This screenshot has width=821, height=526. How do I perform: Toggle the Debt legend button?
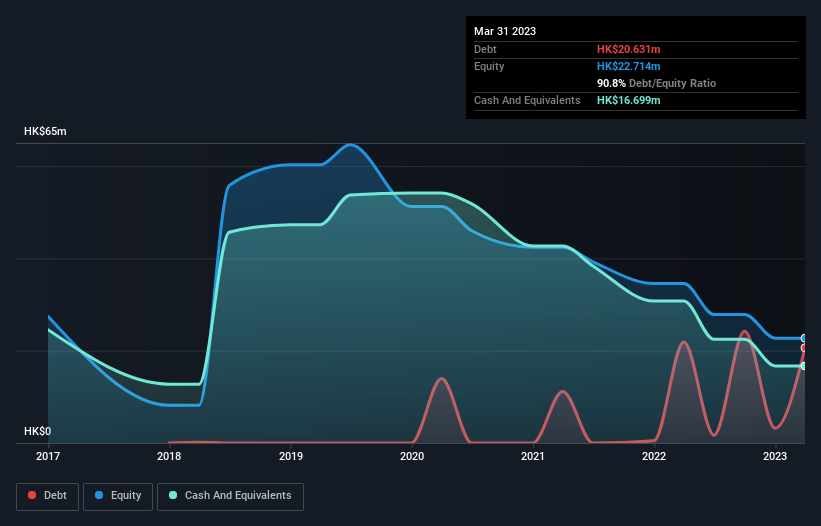47,496
